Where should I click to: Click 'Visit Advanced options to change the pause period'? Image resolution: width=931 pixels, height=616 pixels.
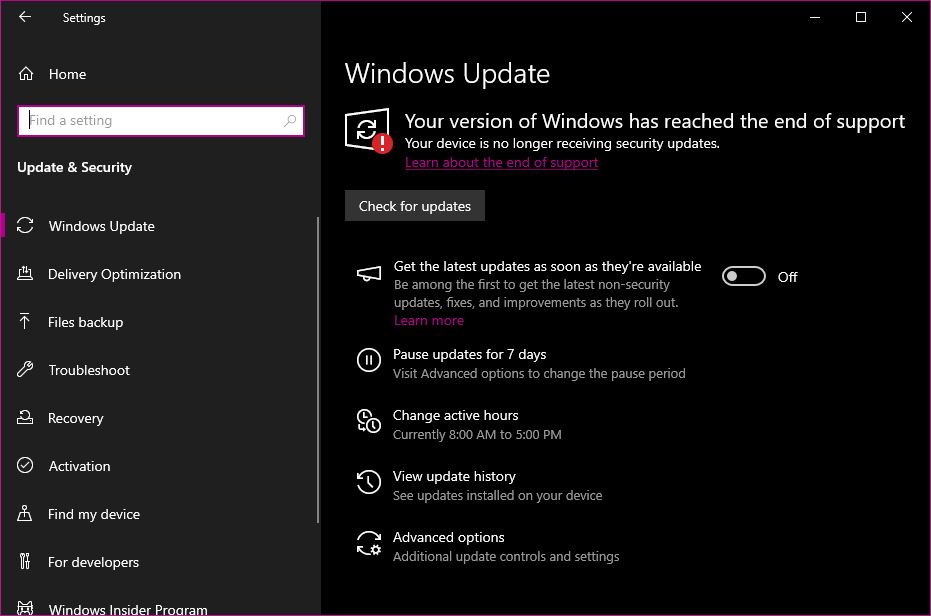539,374
